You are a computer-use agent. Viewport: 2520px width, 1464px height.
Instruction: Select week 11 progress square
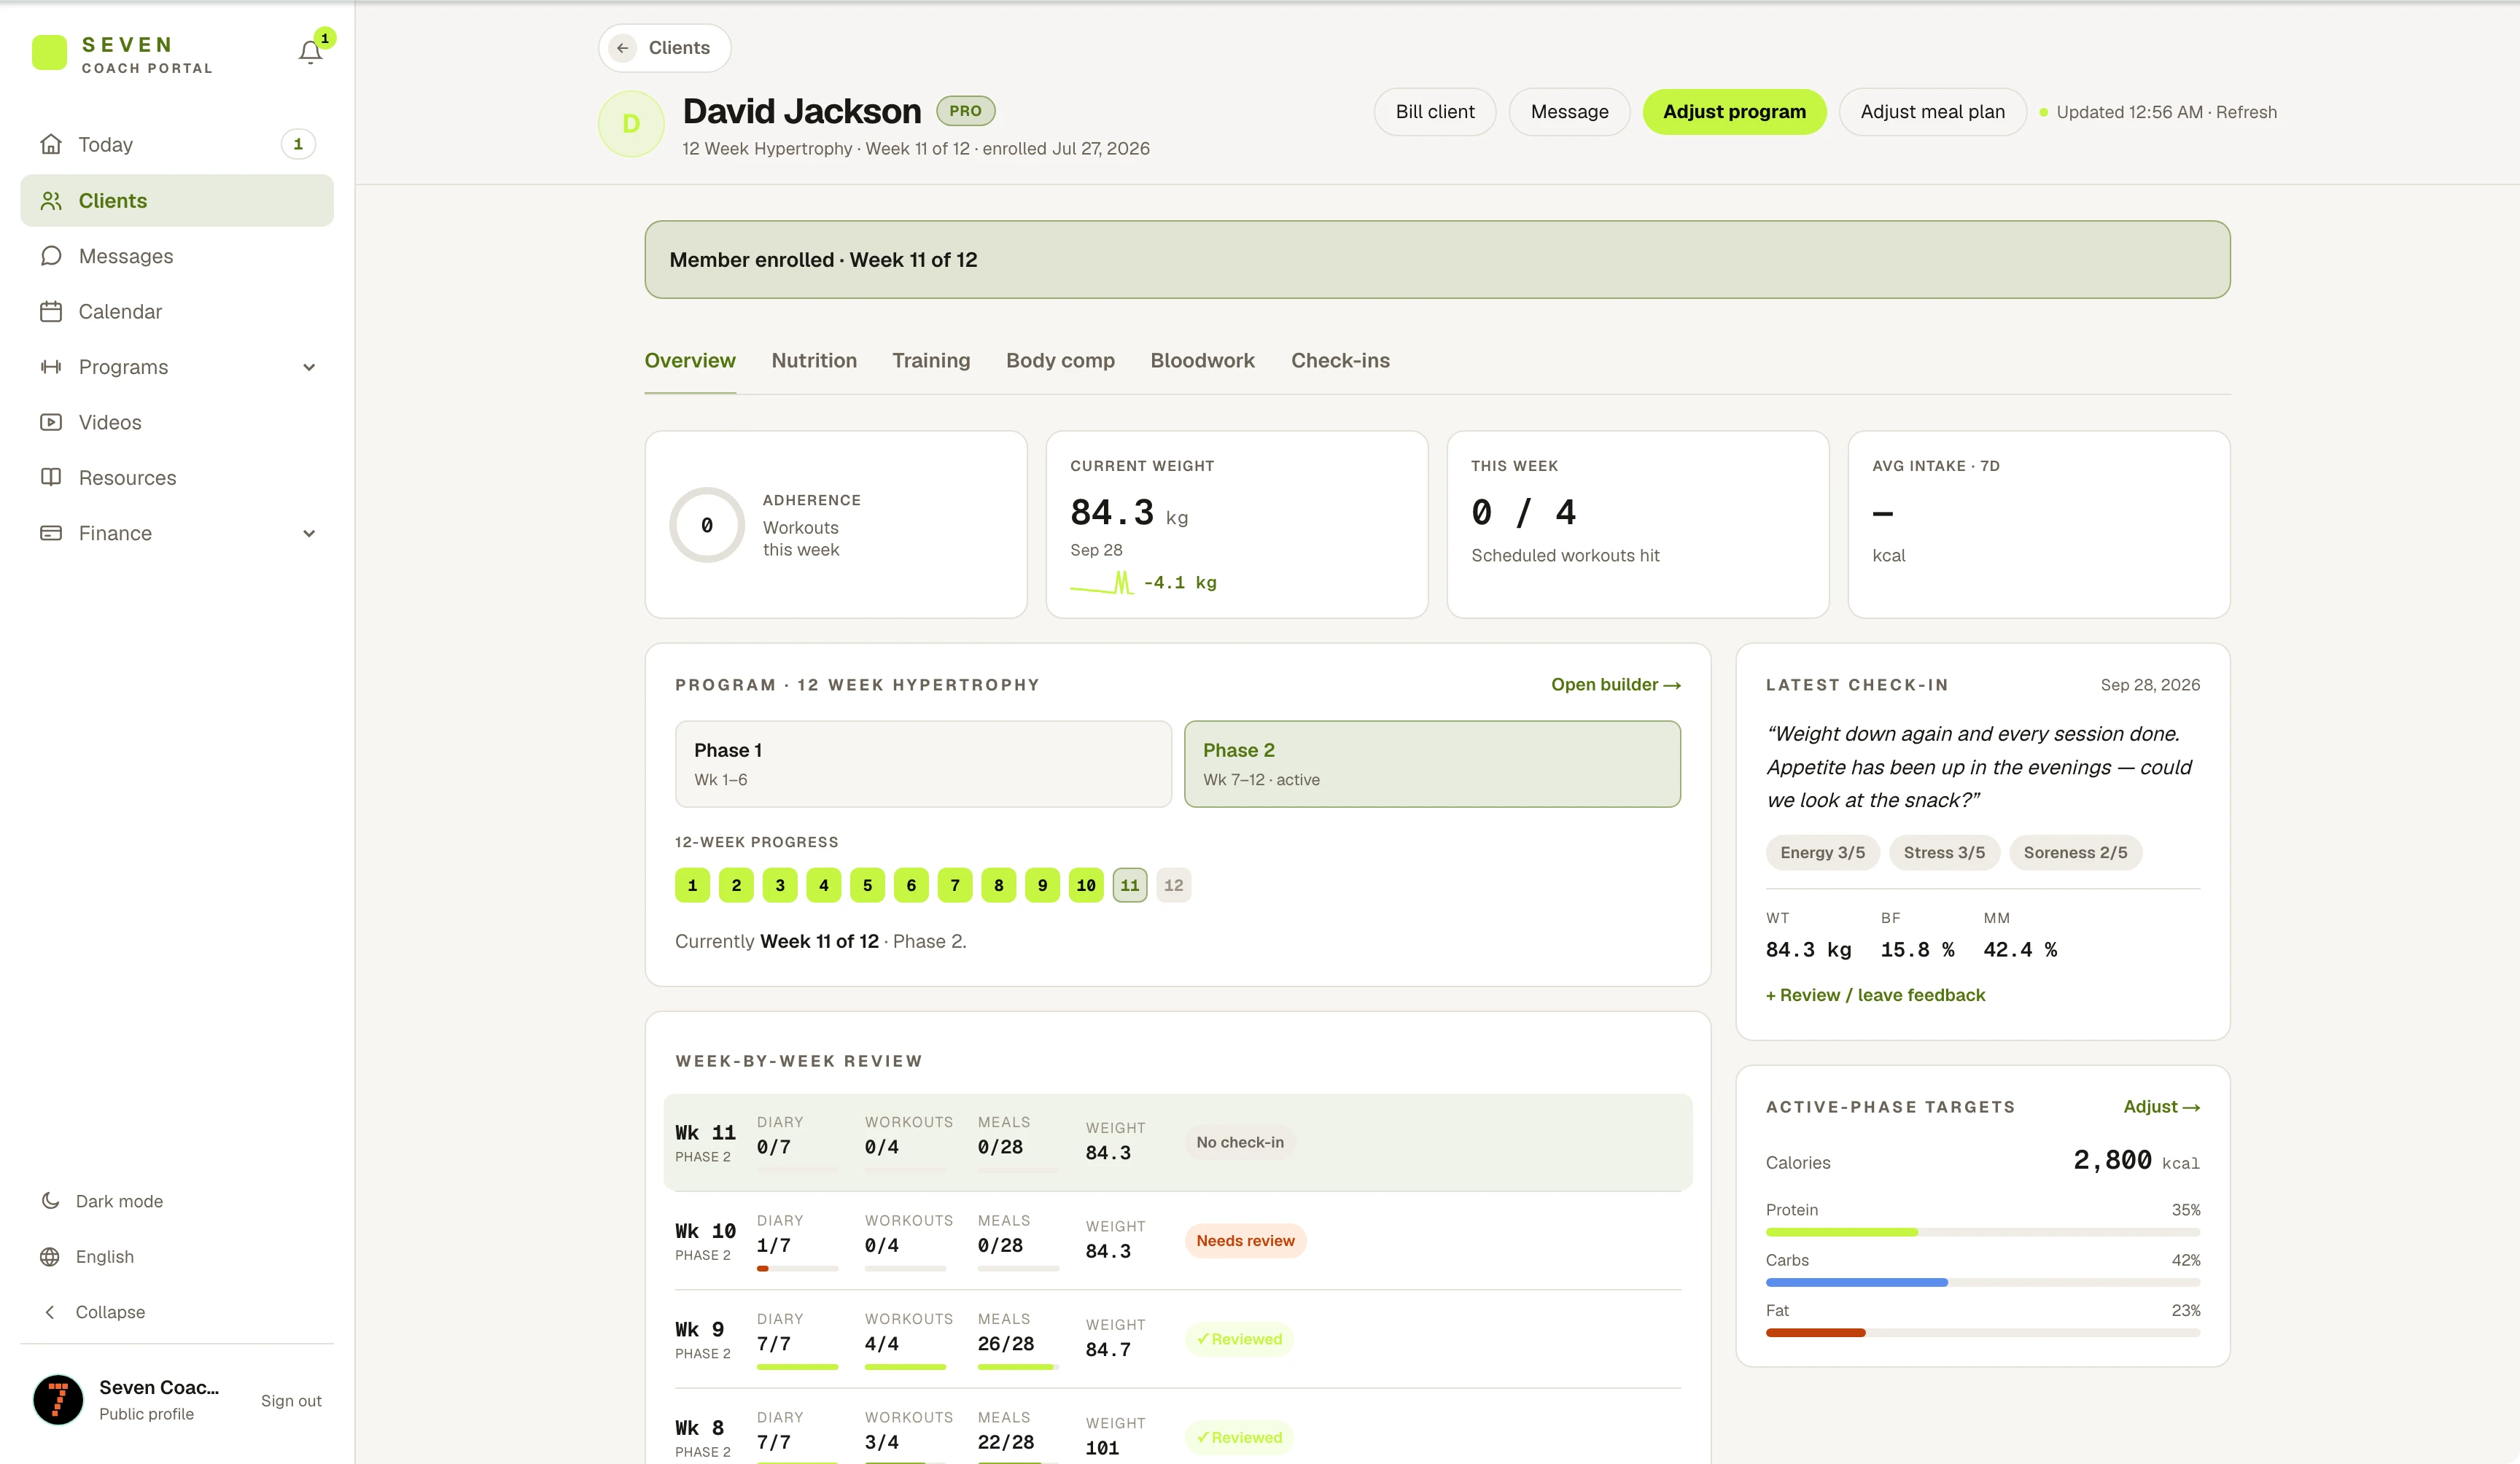coord(1129,885)
